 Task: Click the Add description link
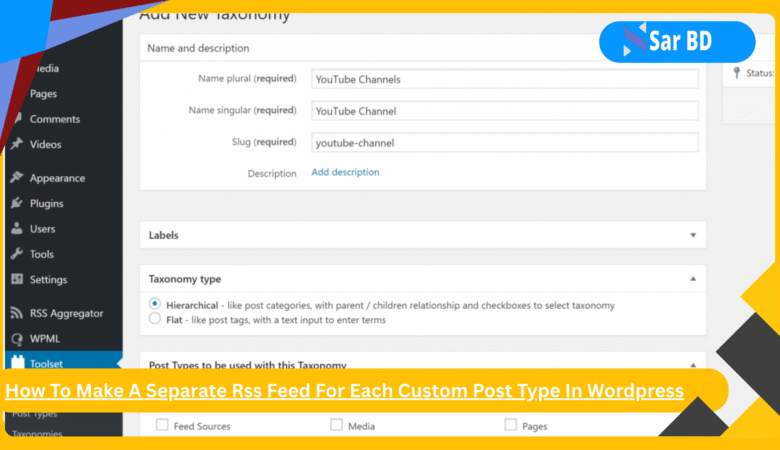click(345, 172)
